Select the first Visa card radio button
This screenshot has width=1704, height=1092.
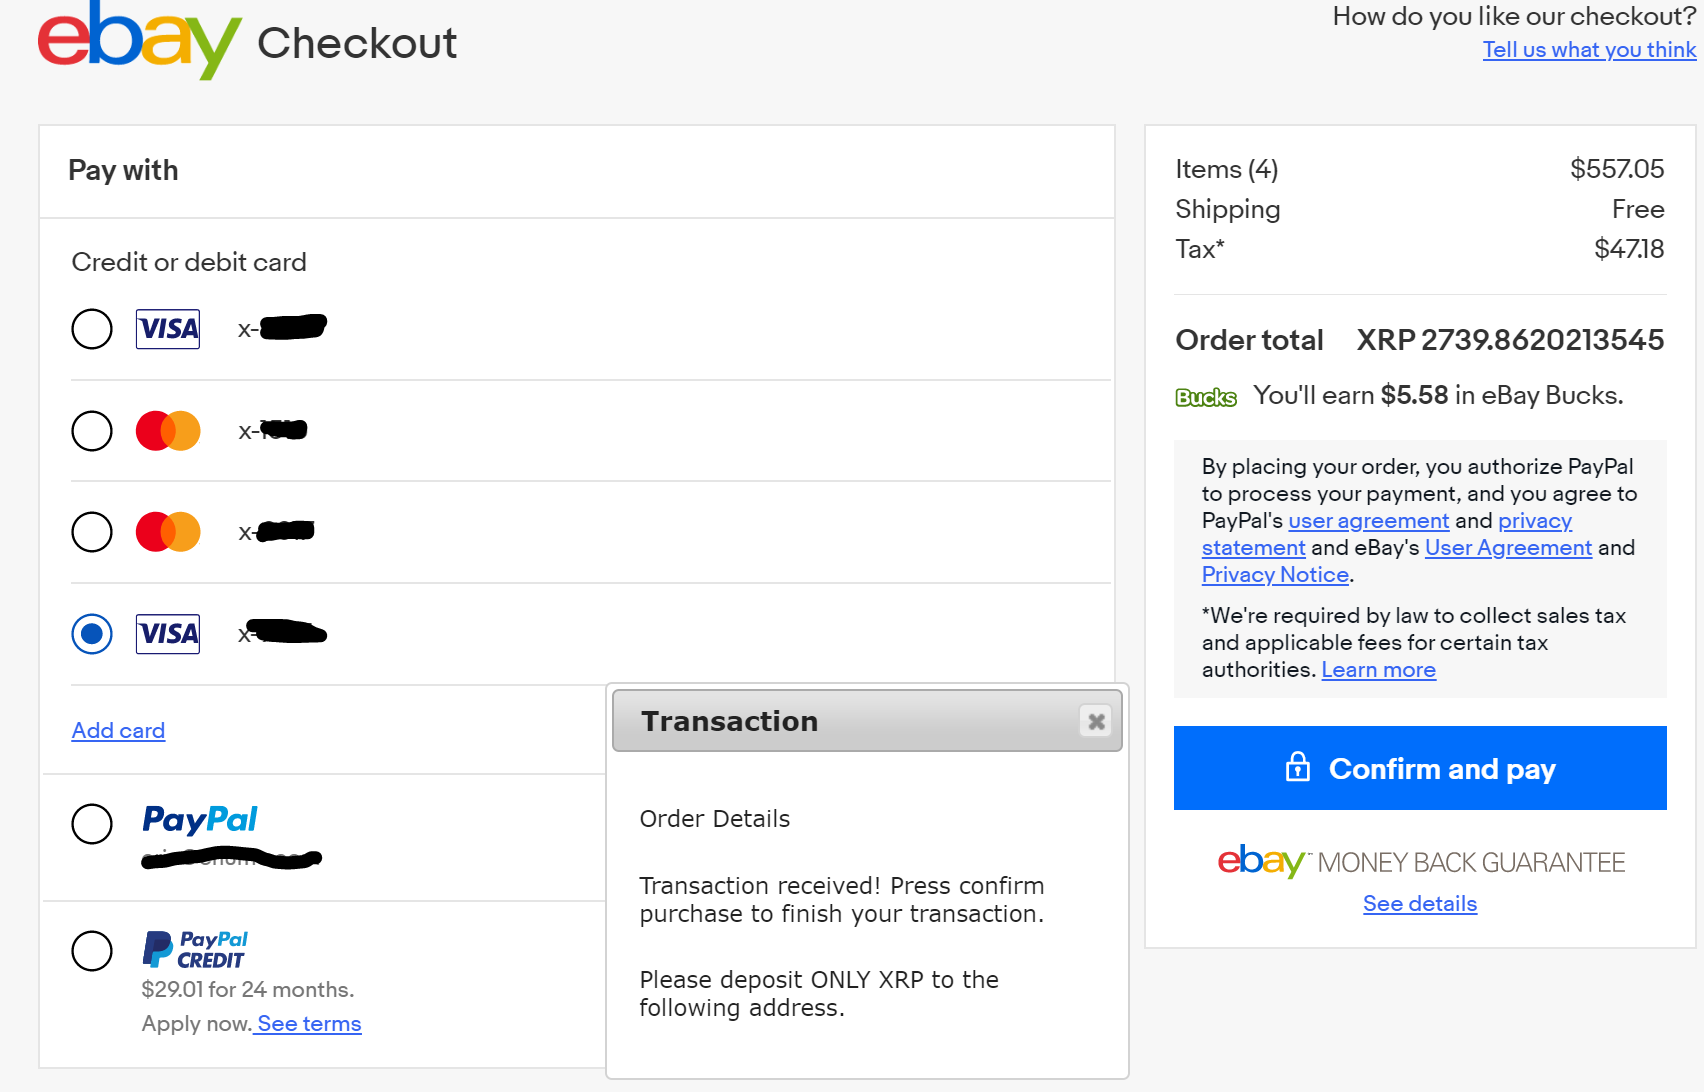[92, 329]
